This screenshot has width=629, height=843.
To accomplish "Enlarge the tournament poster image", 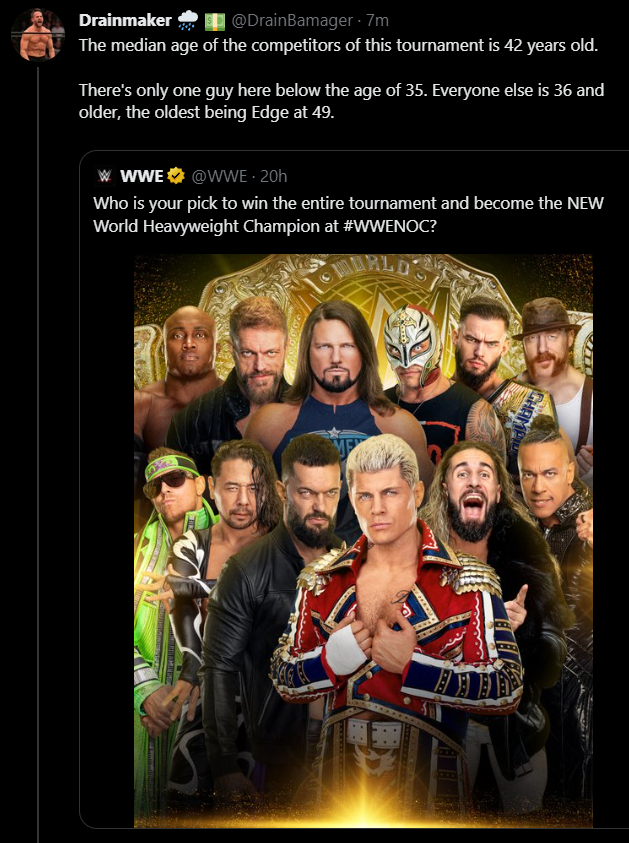I will pyautogui.click(x=363, y=541).
